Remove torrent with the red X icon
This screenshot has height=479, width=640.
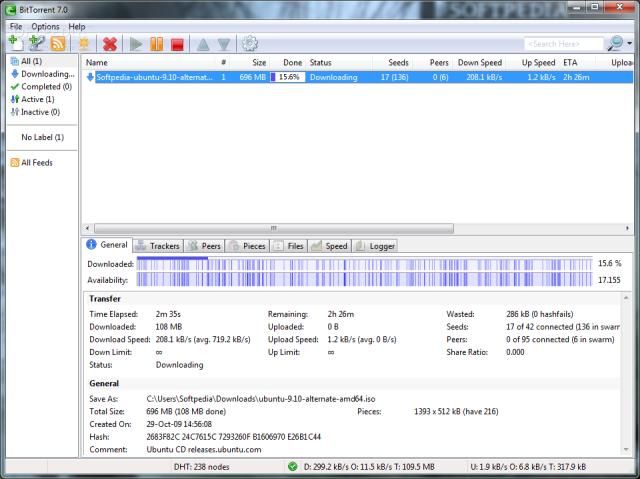click(110, 43)
